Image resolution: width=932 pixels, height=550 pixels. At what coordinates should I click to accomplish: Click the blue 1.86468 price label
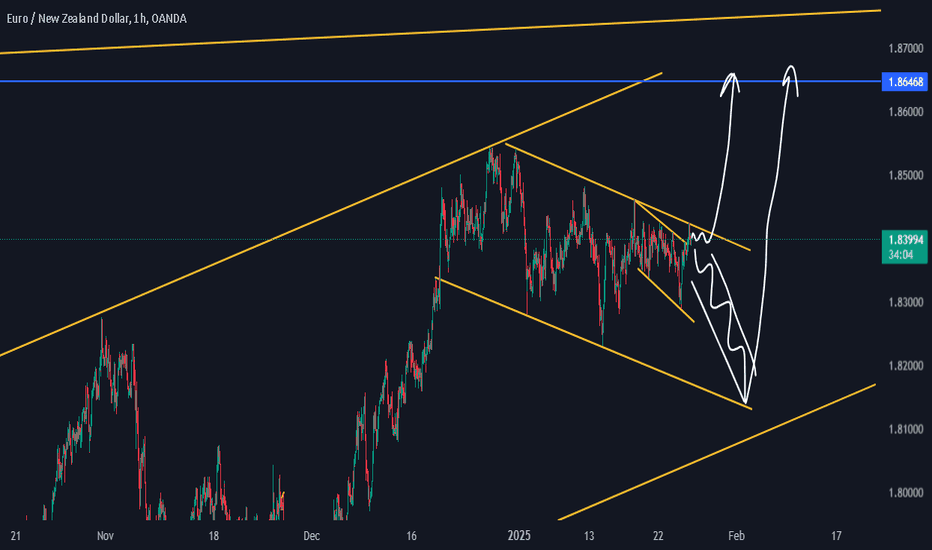click(905, 81)
